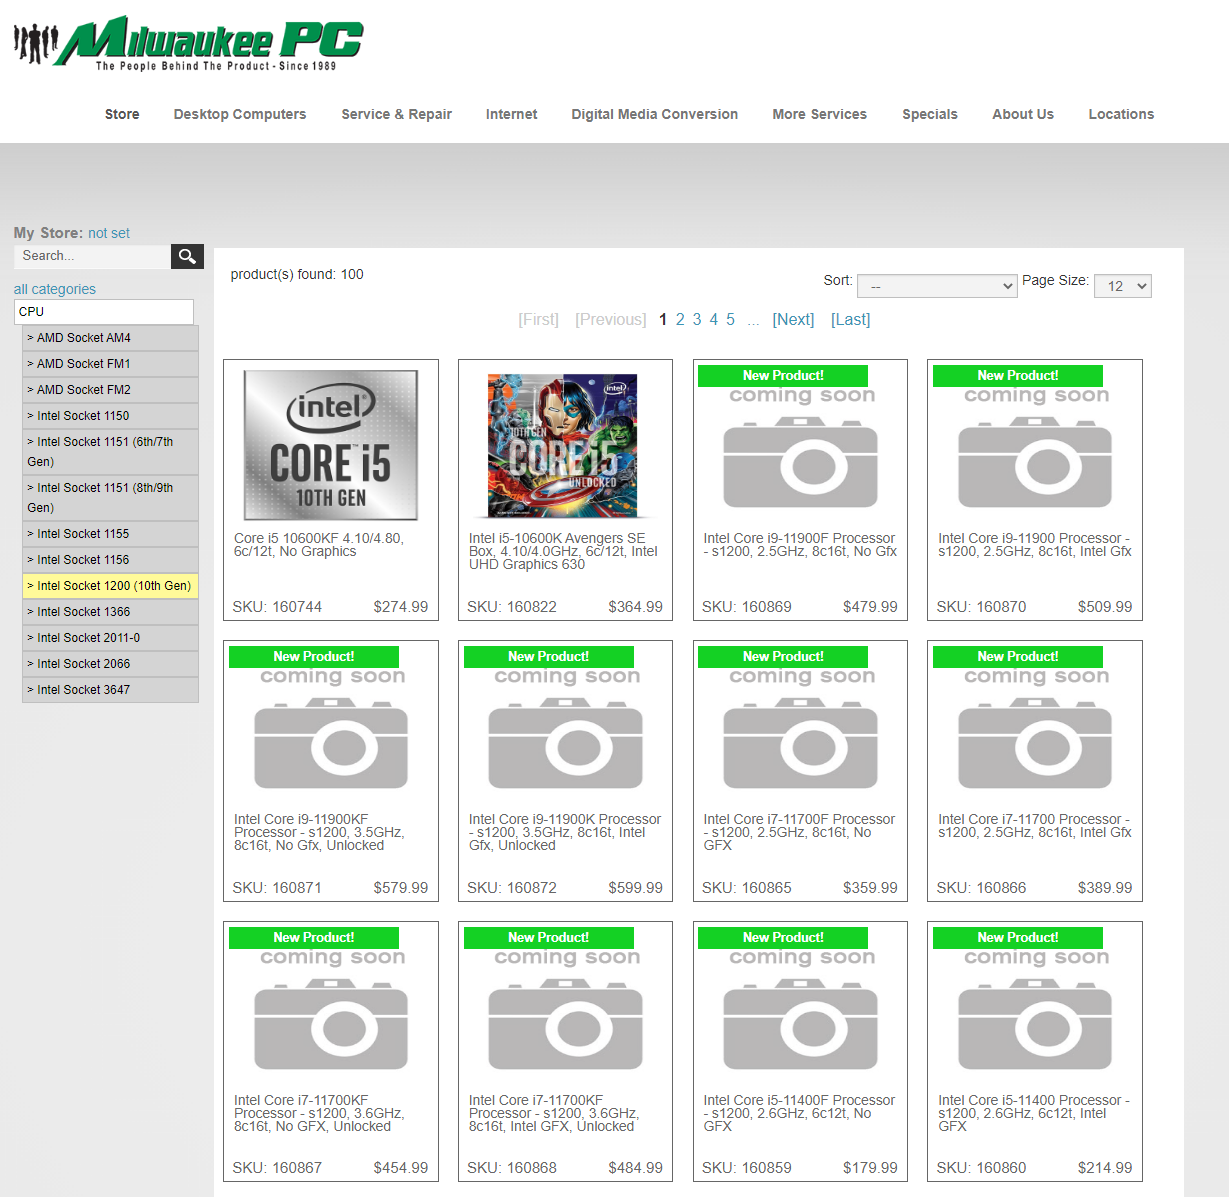1229x1197 pixels.
Task: Select Intel Socket 1150 category
Action: tap(111, 416)
